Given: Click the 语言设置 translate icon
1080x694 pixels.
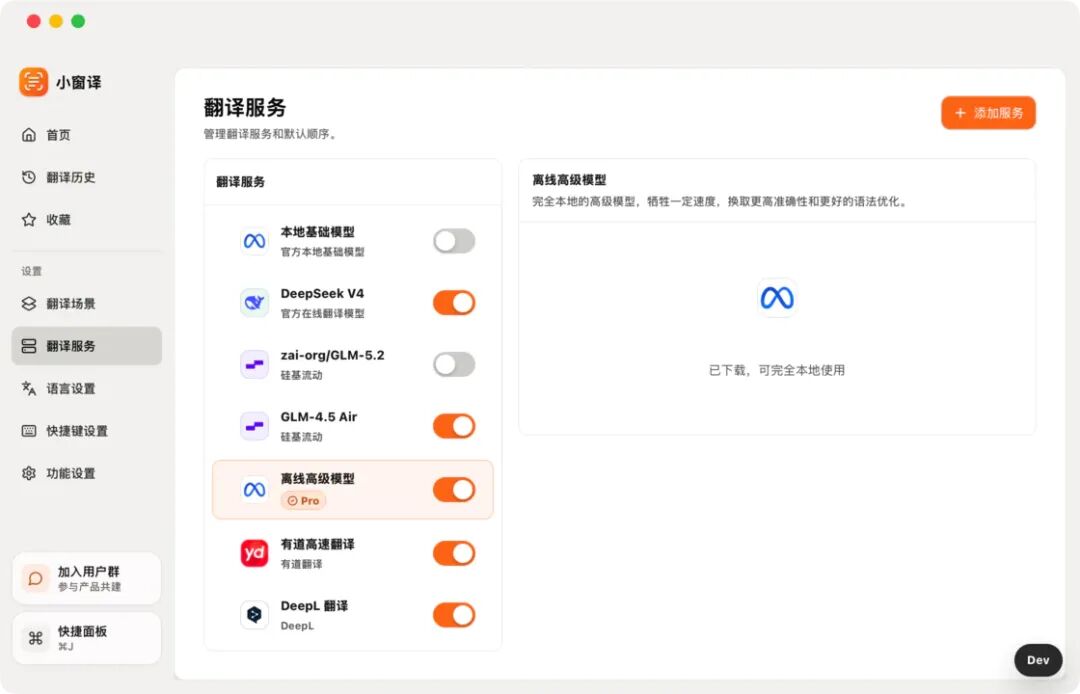Looking at the screenshot, I should (x=29, y=388).
